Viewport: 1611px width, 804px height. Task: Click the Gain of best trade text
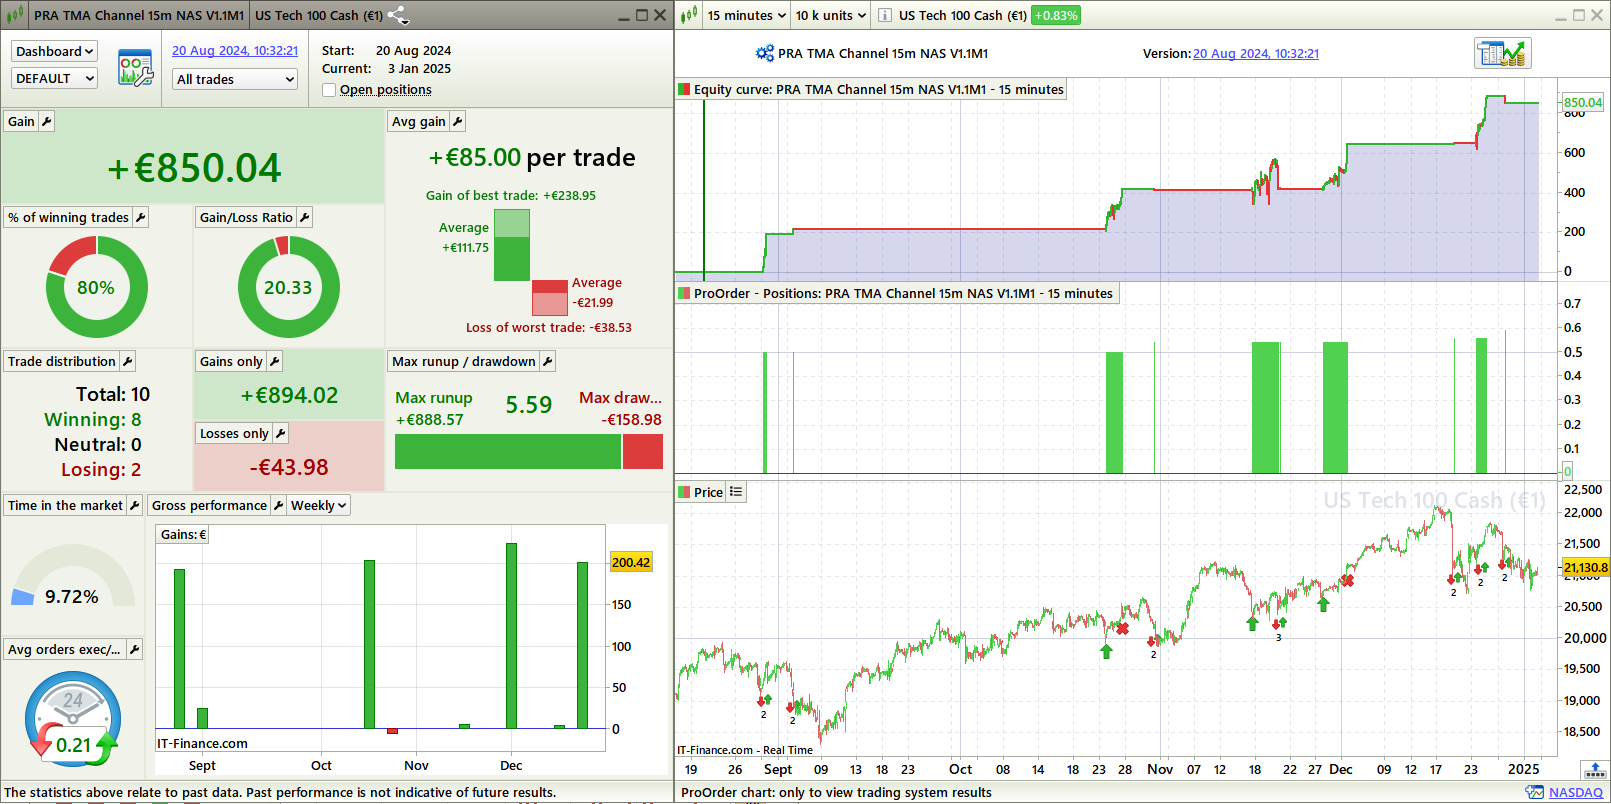click(x=511, y=195)
